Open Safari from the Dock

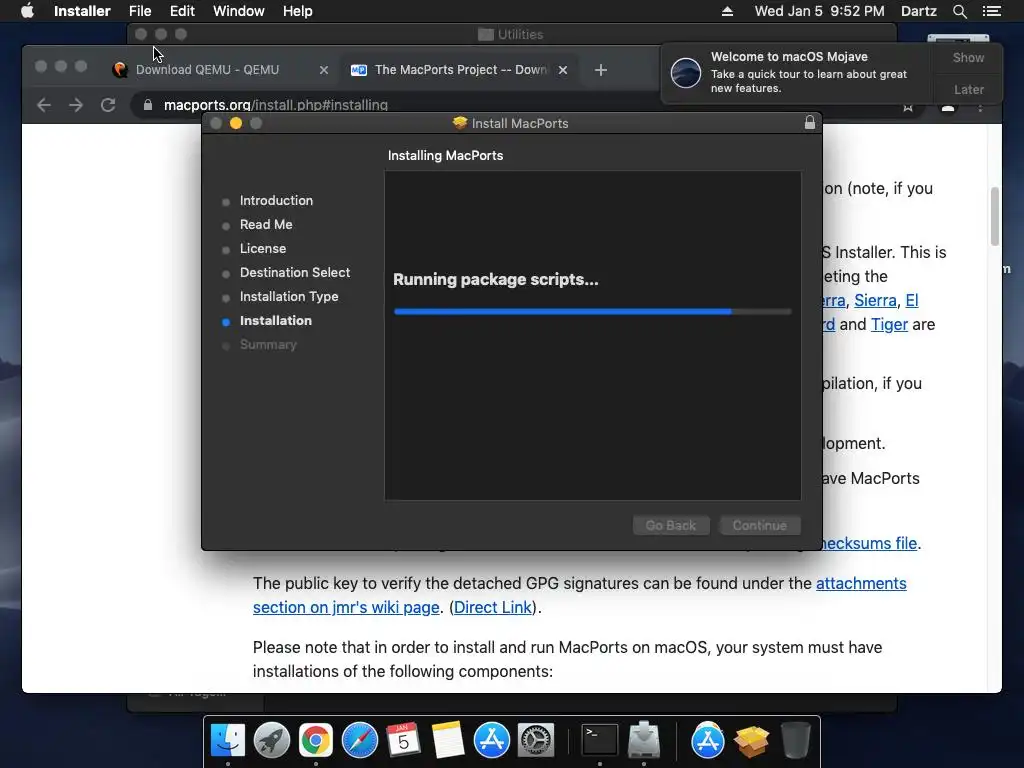pyautogui.click(x=359, y=741)
